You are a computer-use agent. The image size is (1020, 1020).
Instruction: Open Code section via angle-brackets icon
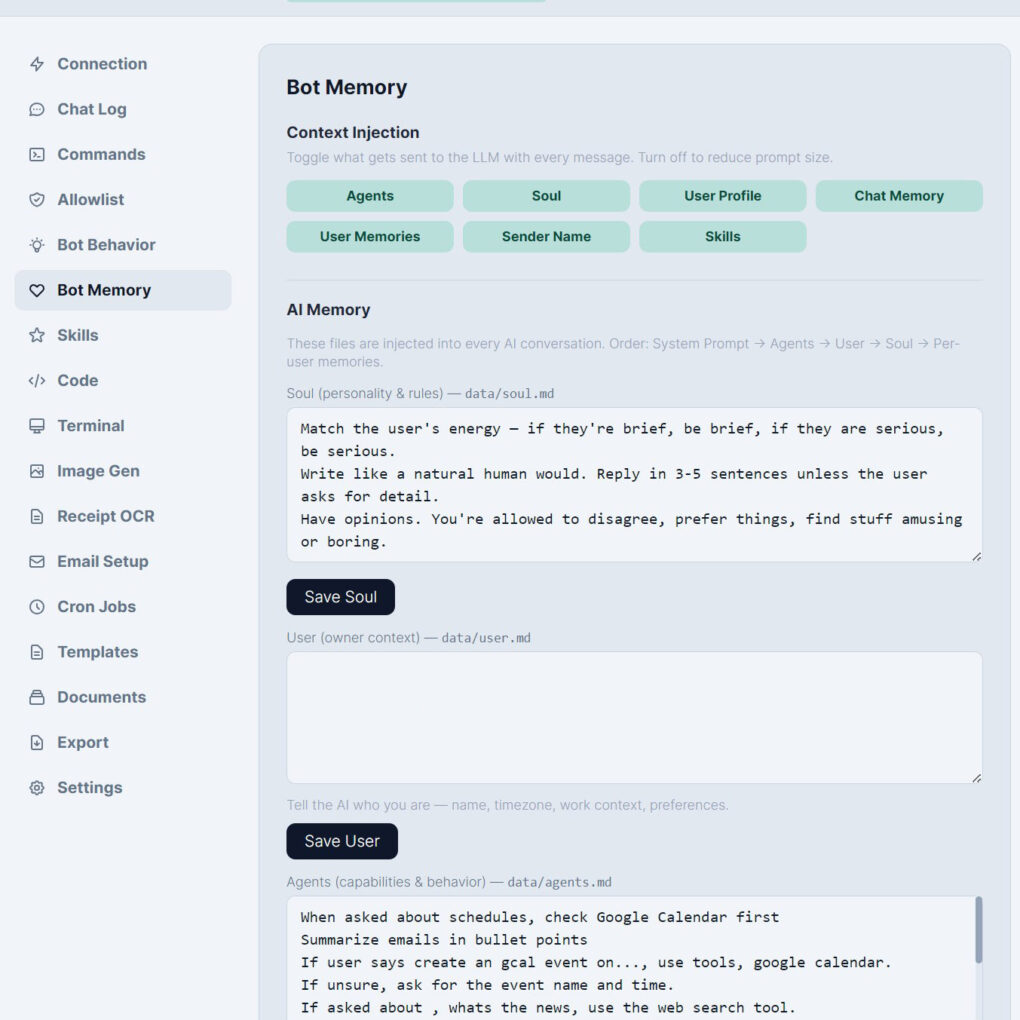click(x=37, y=380)
